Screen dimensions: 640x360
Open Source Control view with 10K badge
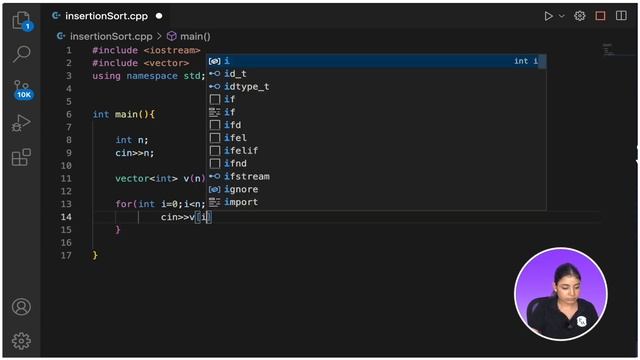[x=22, y=89]
